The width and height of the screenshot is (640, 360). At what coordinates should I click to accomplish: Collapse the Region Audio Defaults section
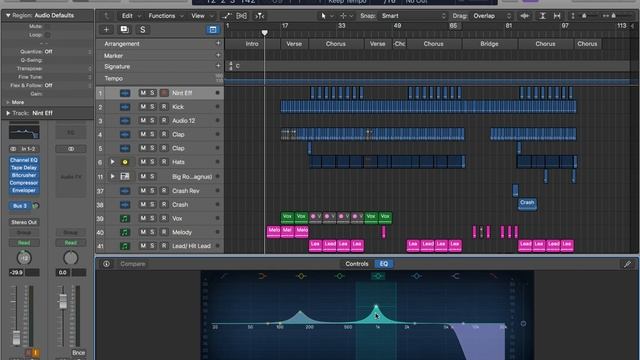point(8,16)
